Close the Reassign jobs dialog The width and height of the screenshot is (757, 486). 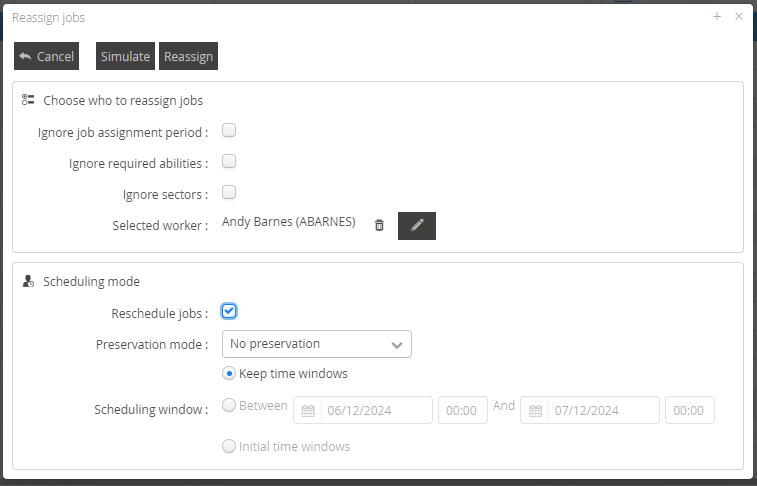point(739,17)
